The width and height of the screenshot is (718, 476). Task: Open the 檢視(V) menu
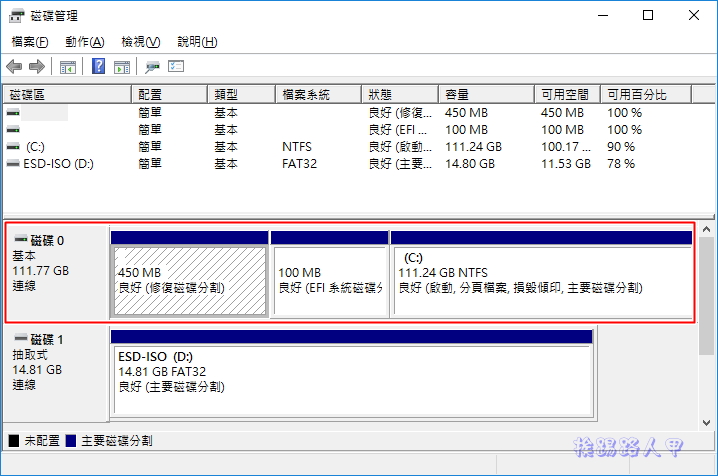click(140, 42)
